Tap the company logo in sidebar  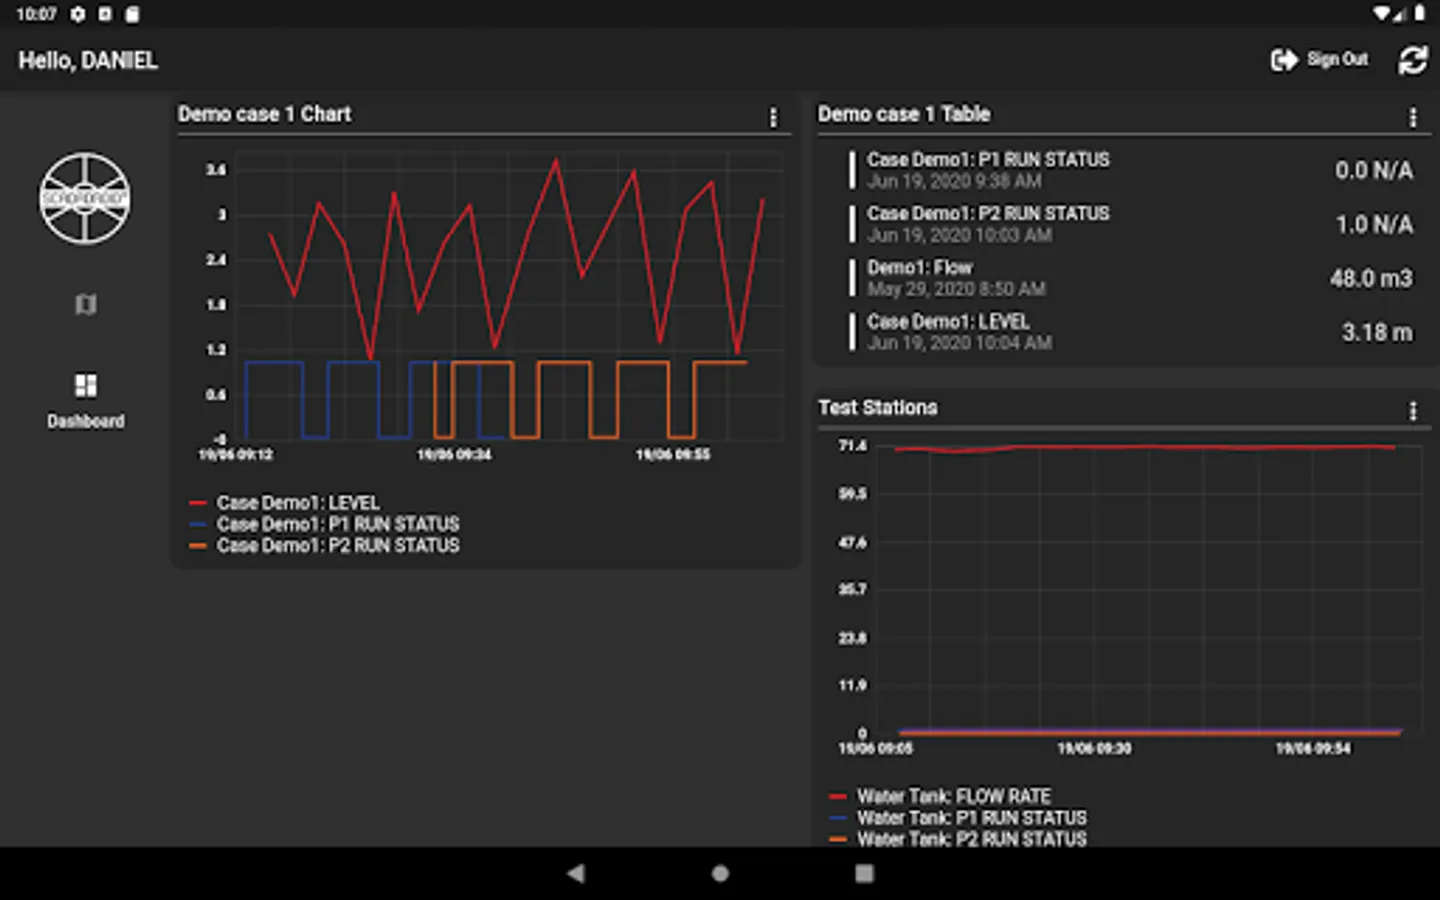click(85, 198)
